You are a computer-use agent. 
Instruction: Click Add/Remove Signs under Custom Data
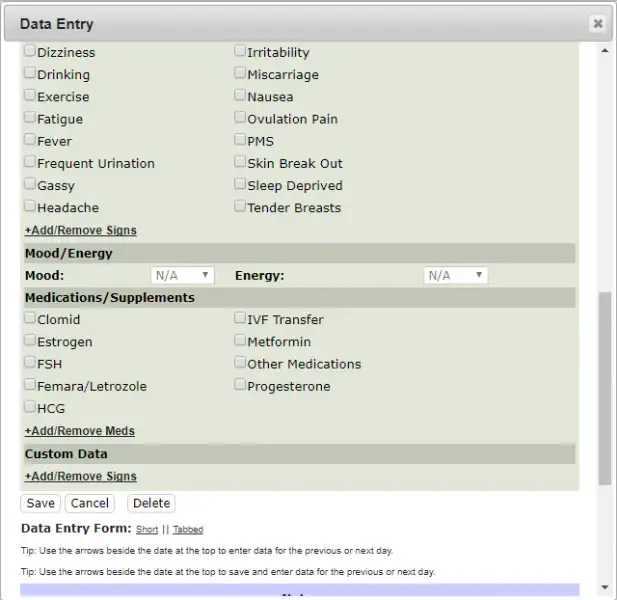(80, 476)
